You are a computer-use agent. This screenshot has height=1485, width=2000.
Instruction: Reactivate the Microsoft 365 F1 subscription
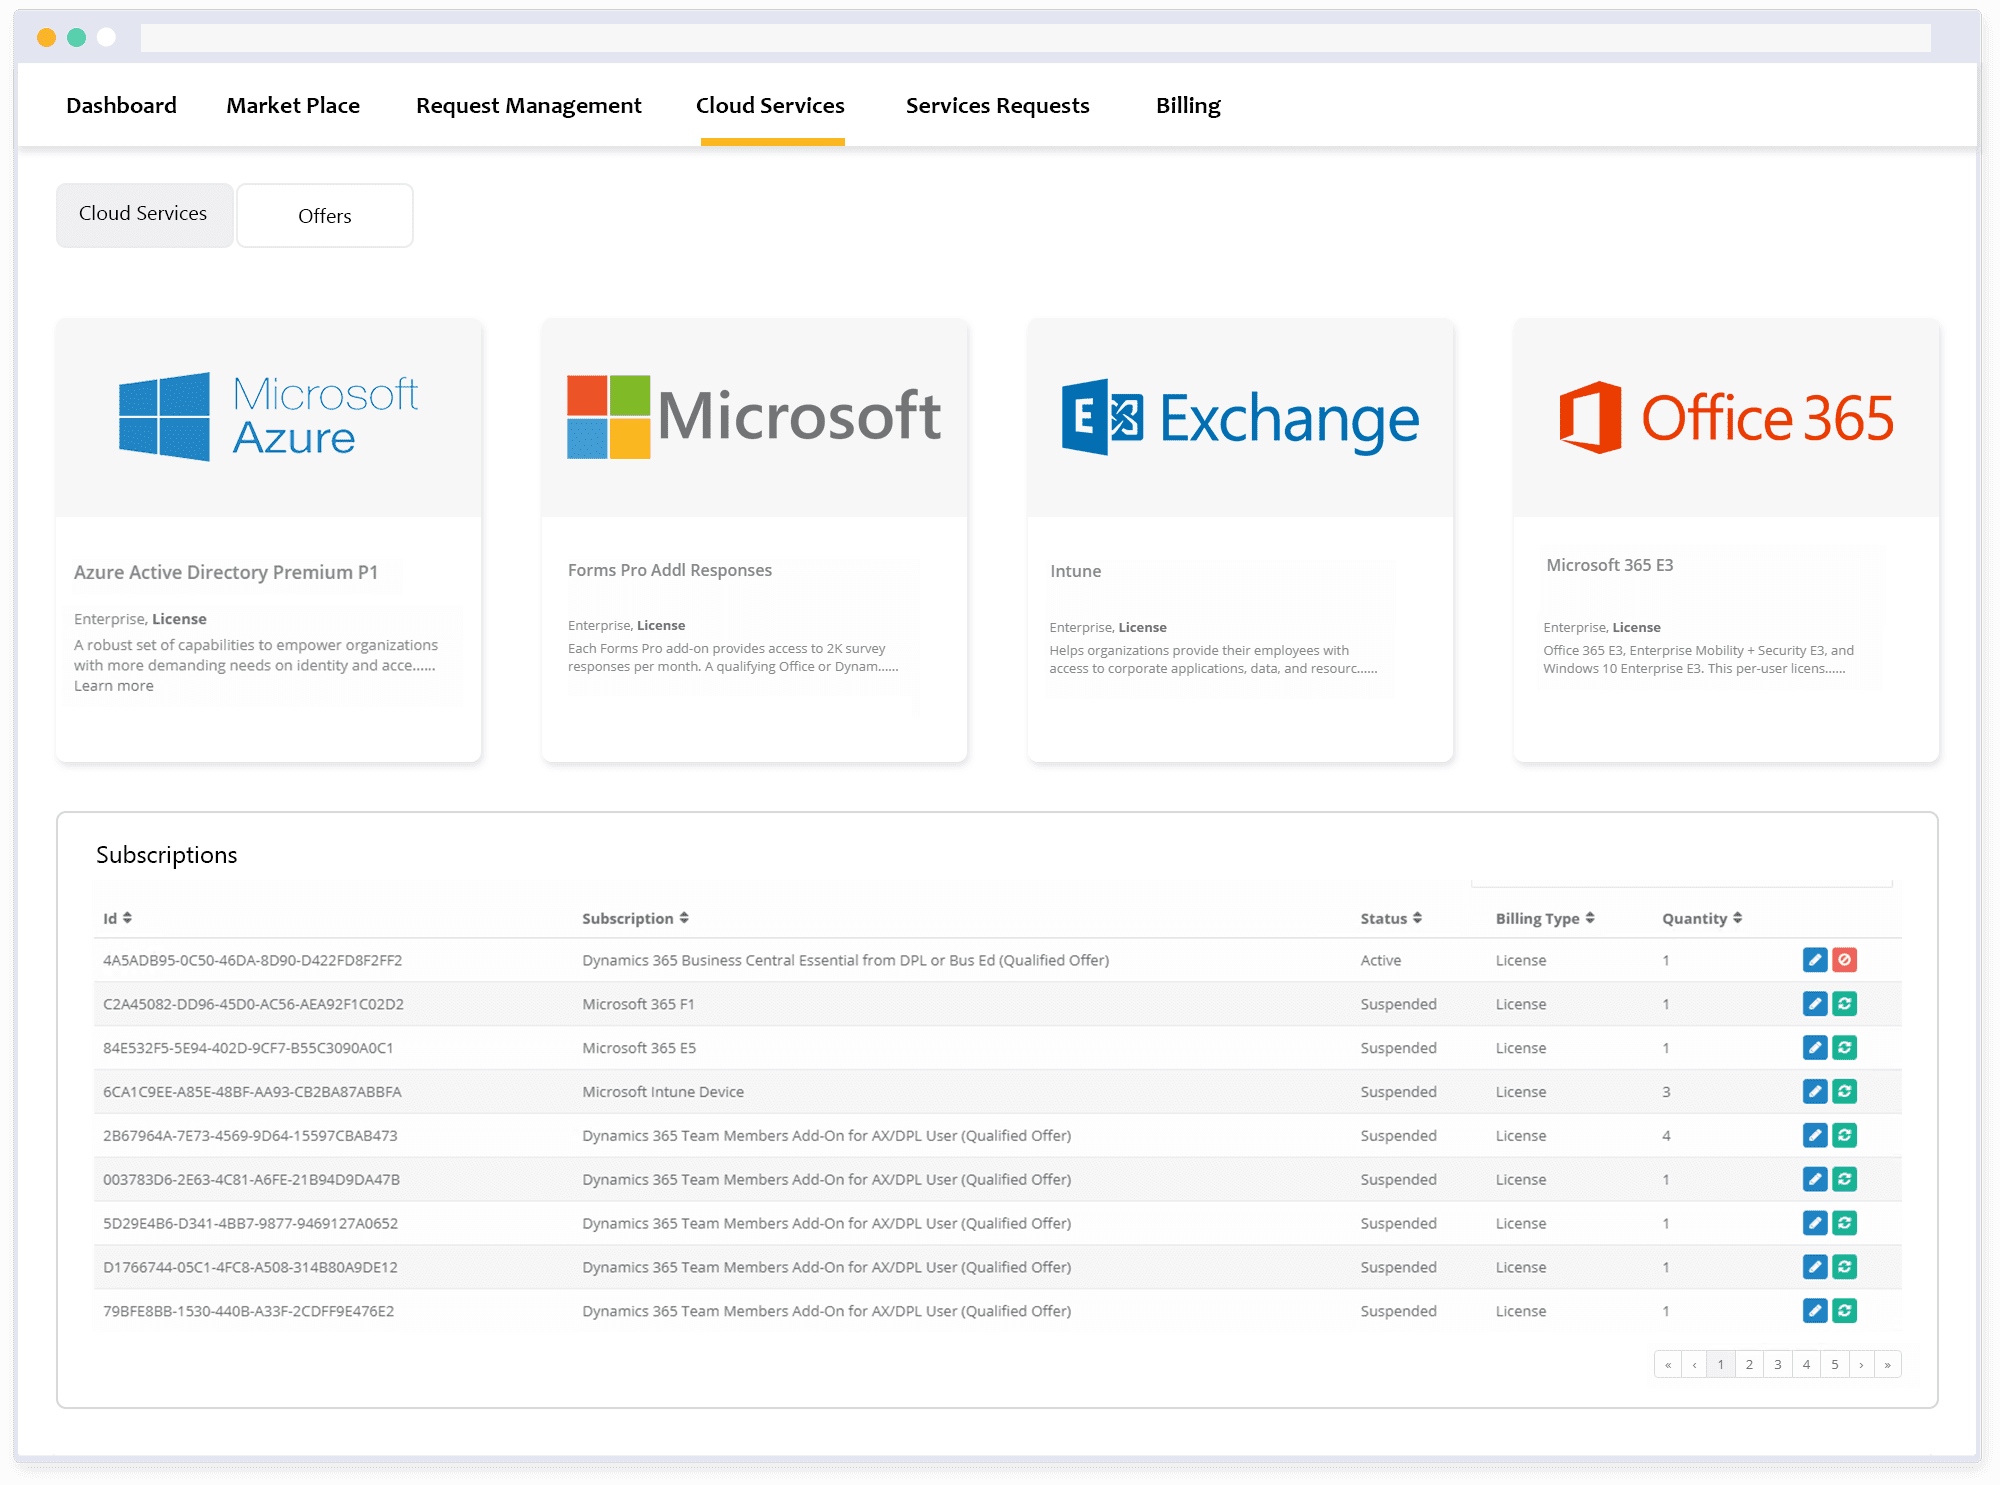1845,1003
